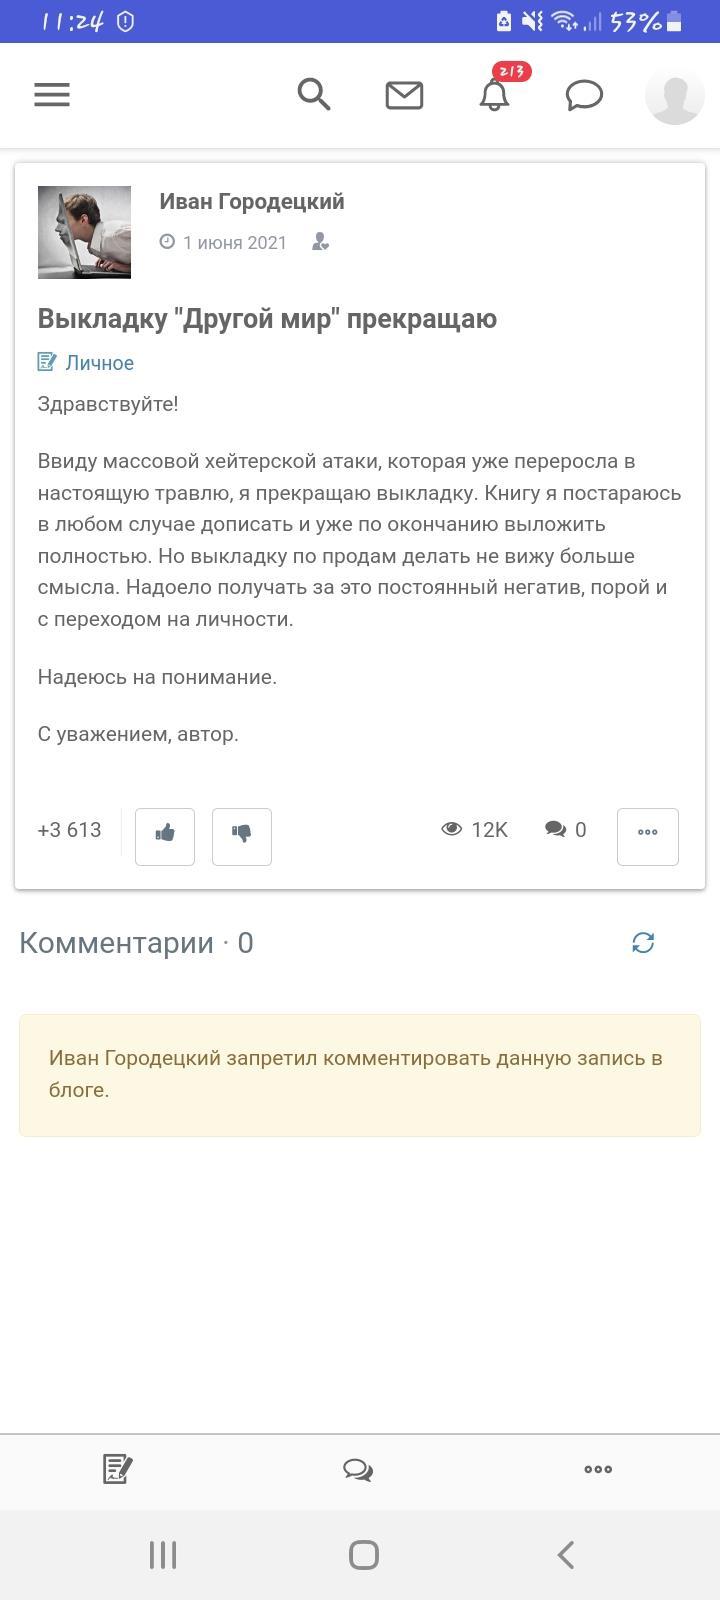Open blog writing icon in bottom bar

pyautogui.click(x=118, y=1469)
